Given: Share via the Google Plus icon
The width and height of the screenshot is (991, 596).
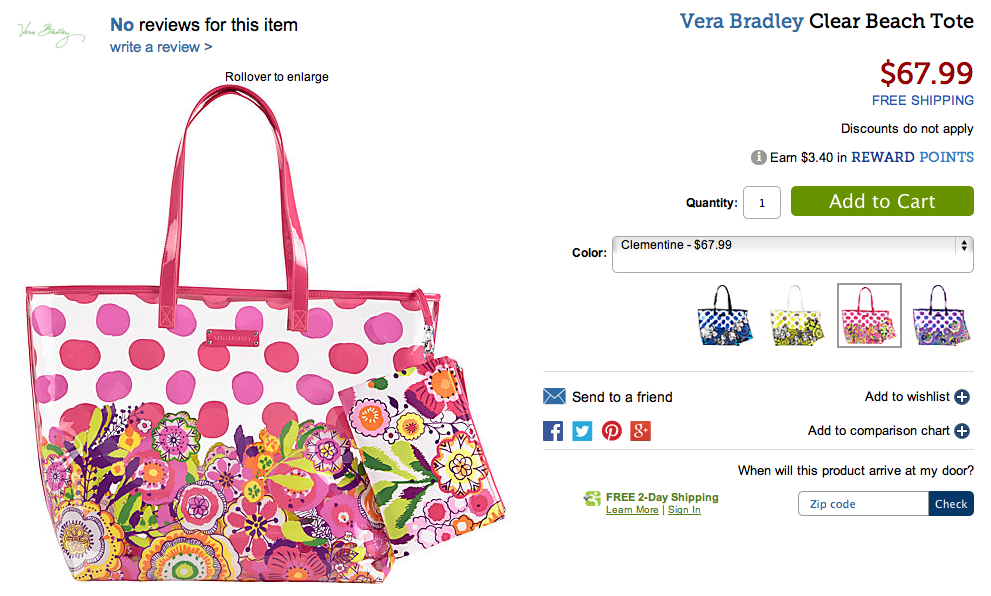Looking at the screenshot, I should pyautogui.click(x=640, y=431).
